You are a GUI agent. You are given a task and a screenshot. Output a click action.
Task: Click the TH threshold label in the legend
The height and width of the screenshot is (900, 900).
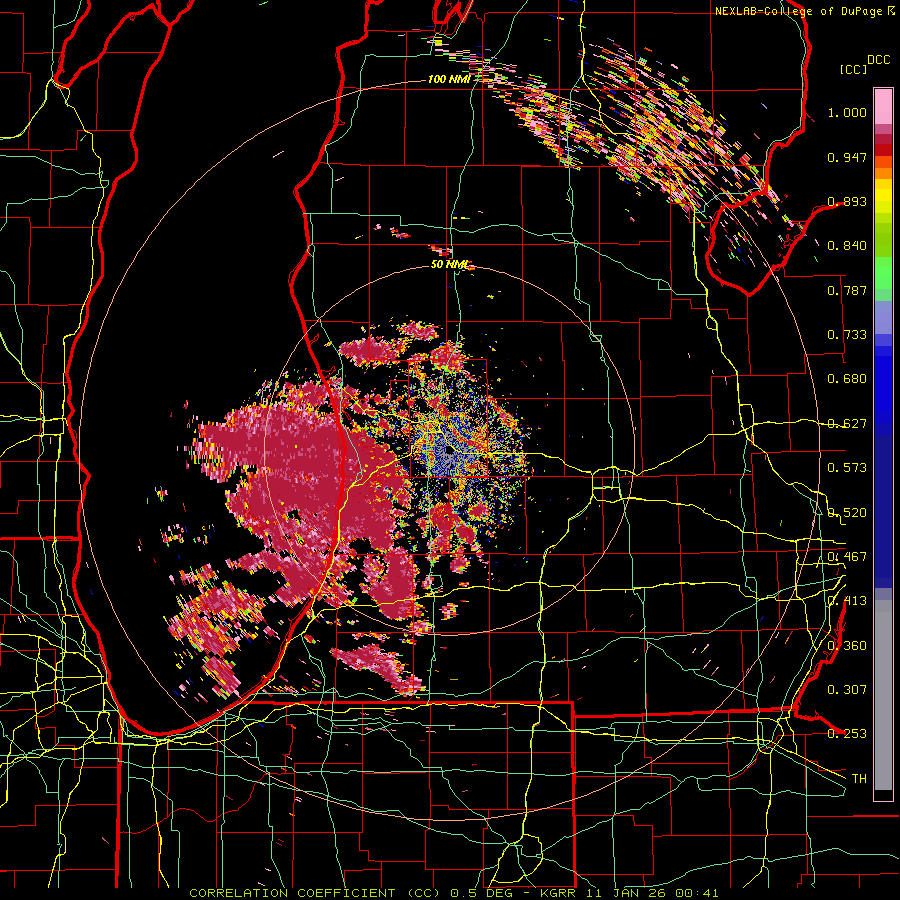(x=859, y=779)
